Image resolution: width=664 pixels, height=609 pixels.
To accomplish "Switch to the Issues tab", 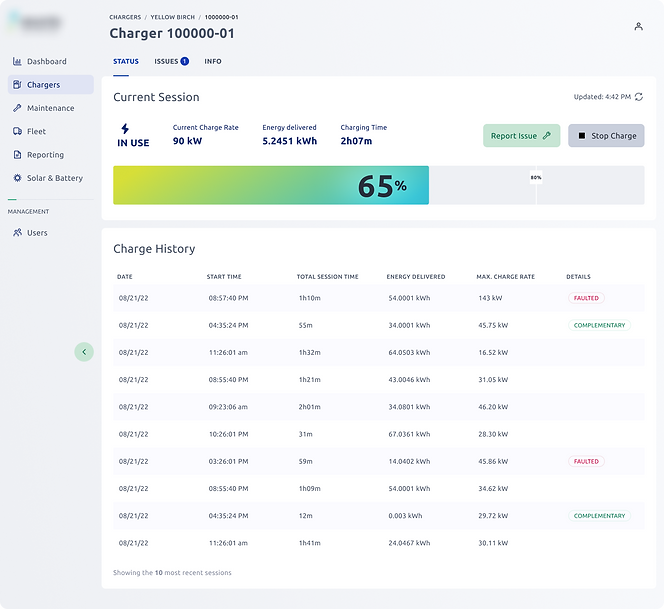I will pos(171,61).
